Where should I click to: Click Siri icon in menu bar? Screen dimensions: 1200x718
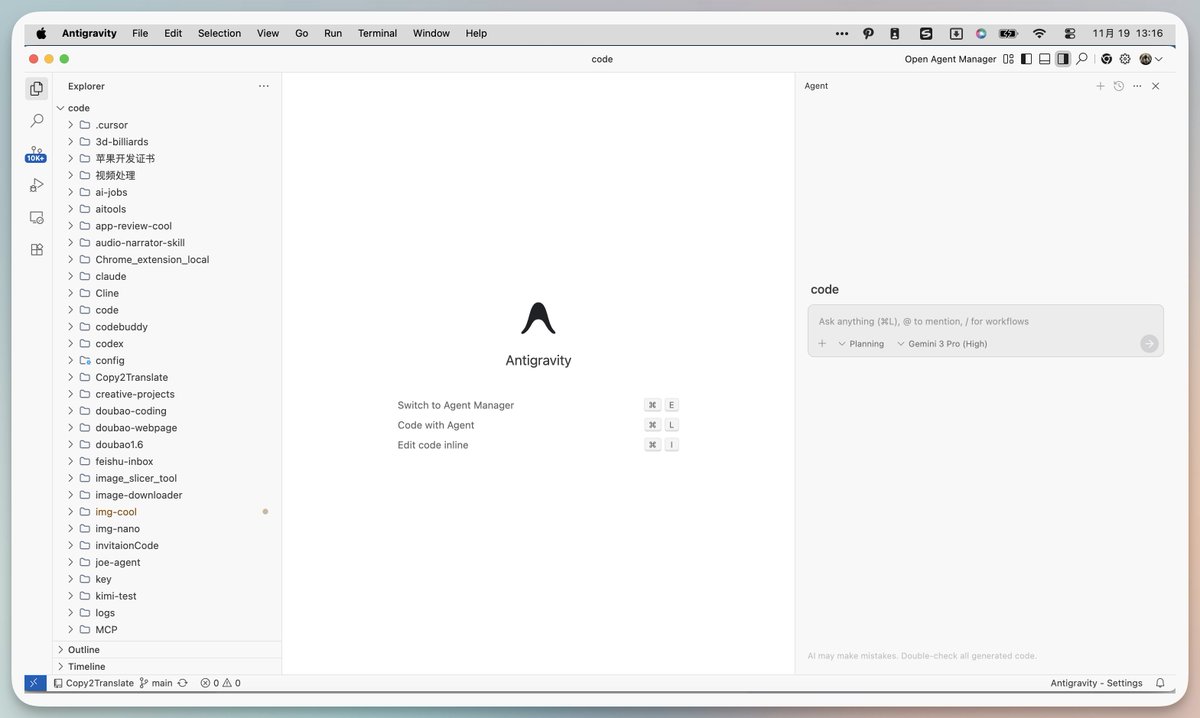[x=981, y=33]
